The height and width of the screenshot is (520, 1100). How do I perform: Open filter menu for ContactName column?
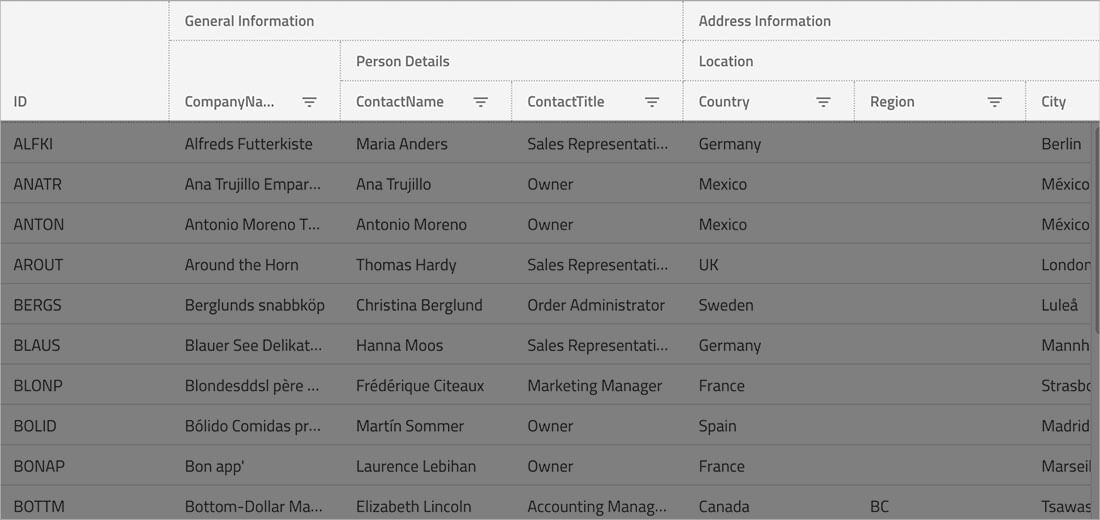[x=481, y=102]
